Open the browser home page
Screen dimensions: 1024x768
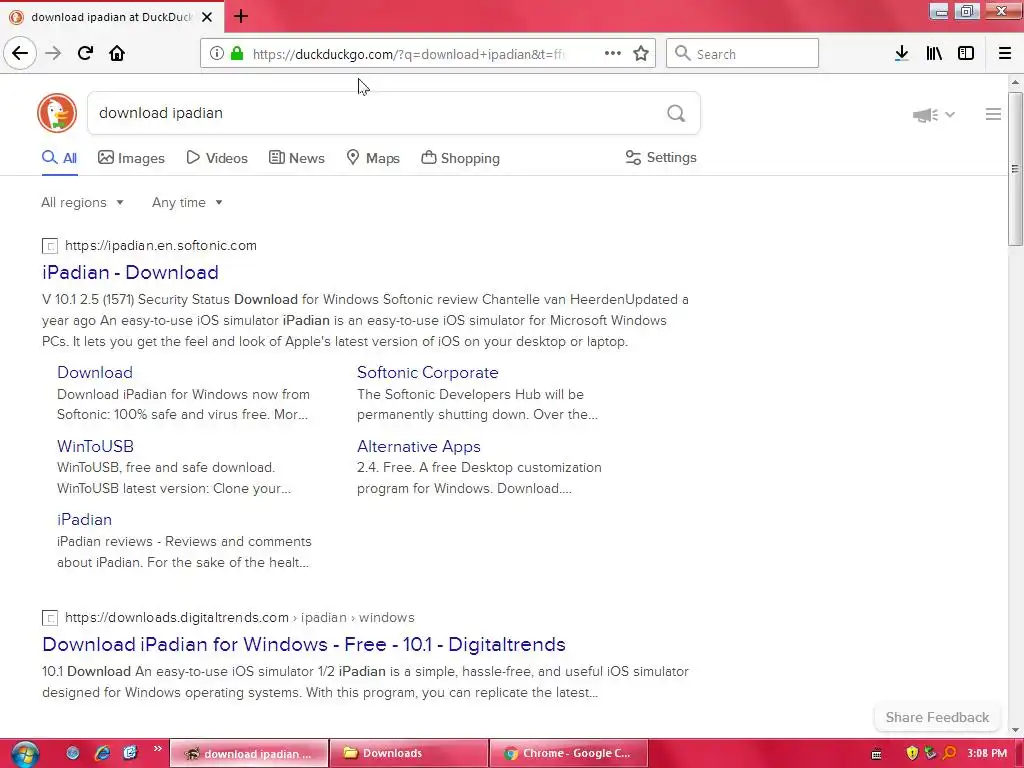click(117, 53)
